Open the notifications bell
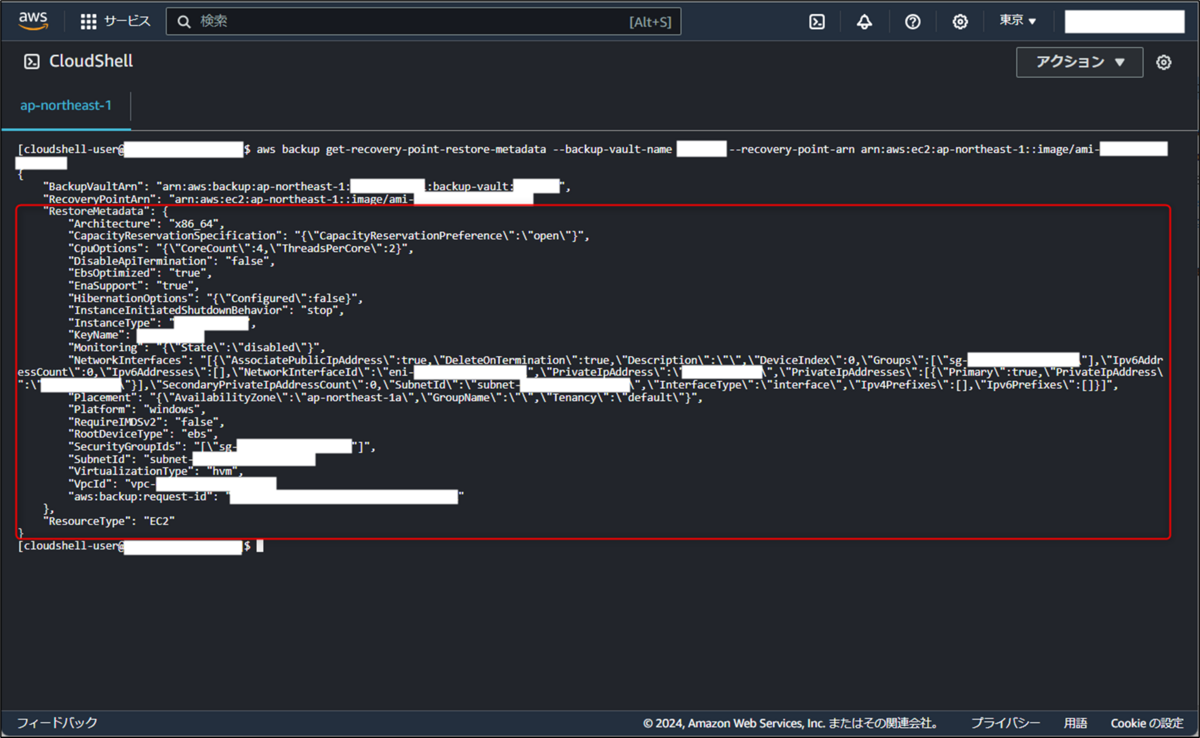The width and height of the screenshot is (1200, 738). tap(865, 21)
